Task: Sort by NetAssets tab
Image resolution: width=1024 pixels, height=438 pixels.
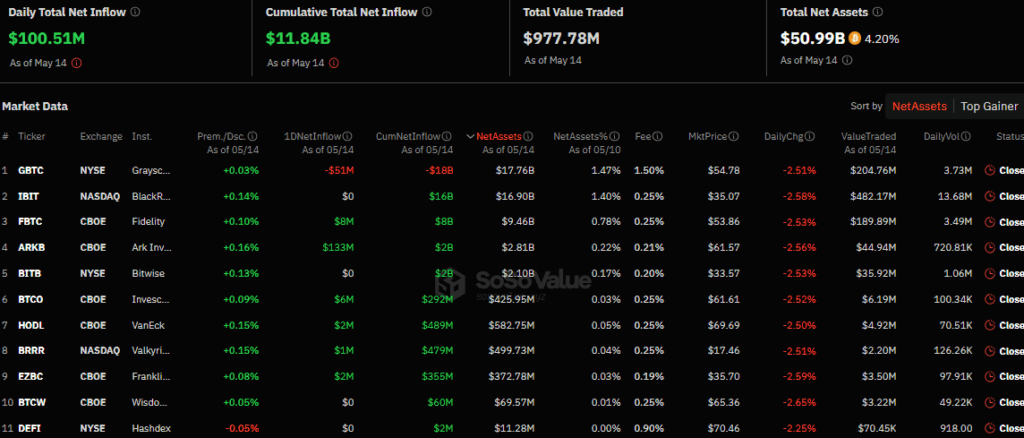Action: point(920,106)
